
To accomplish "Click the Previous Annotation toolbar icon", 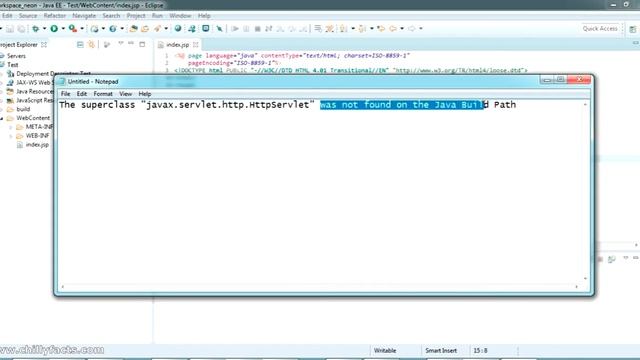I will (x=362, y=29).
